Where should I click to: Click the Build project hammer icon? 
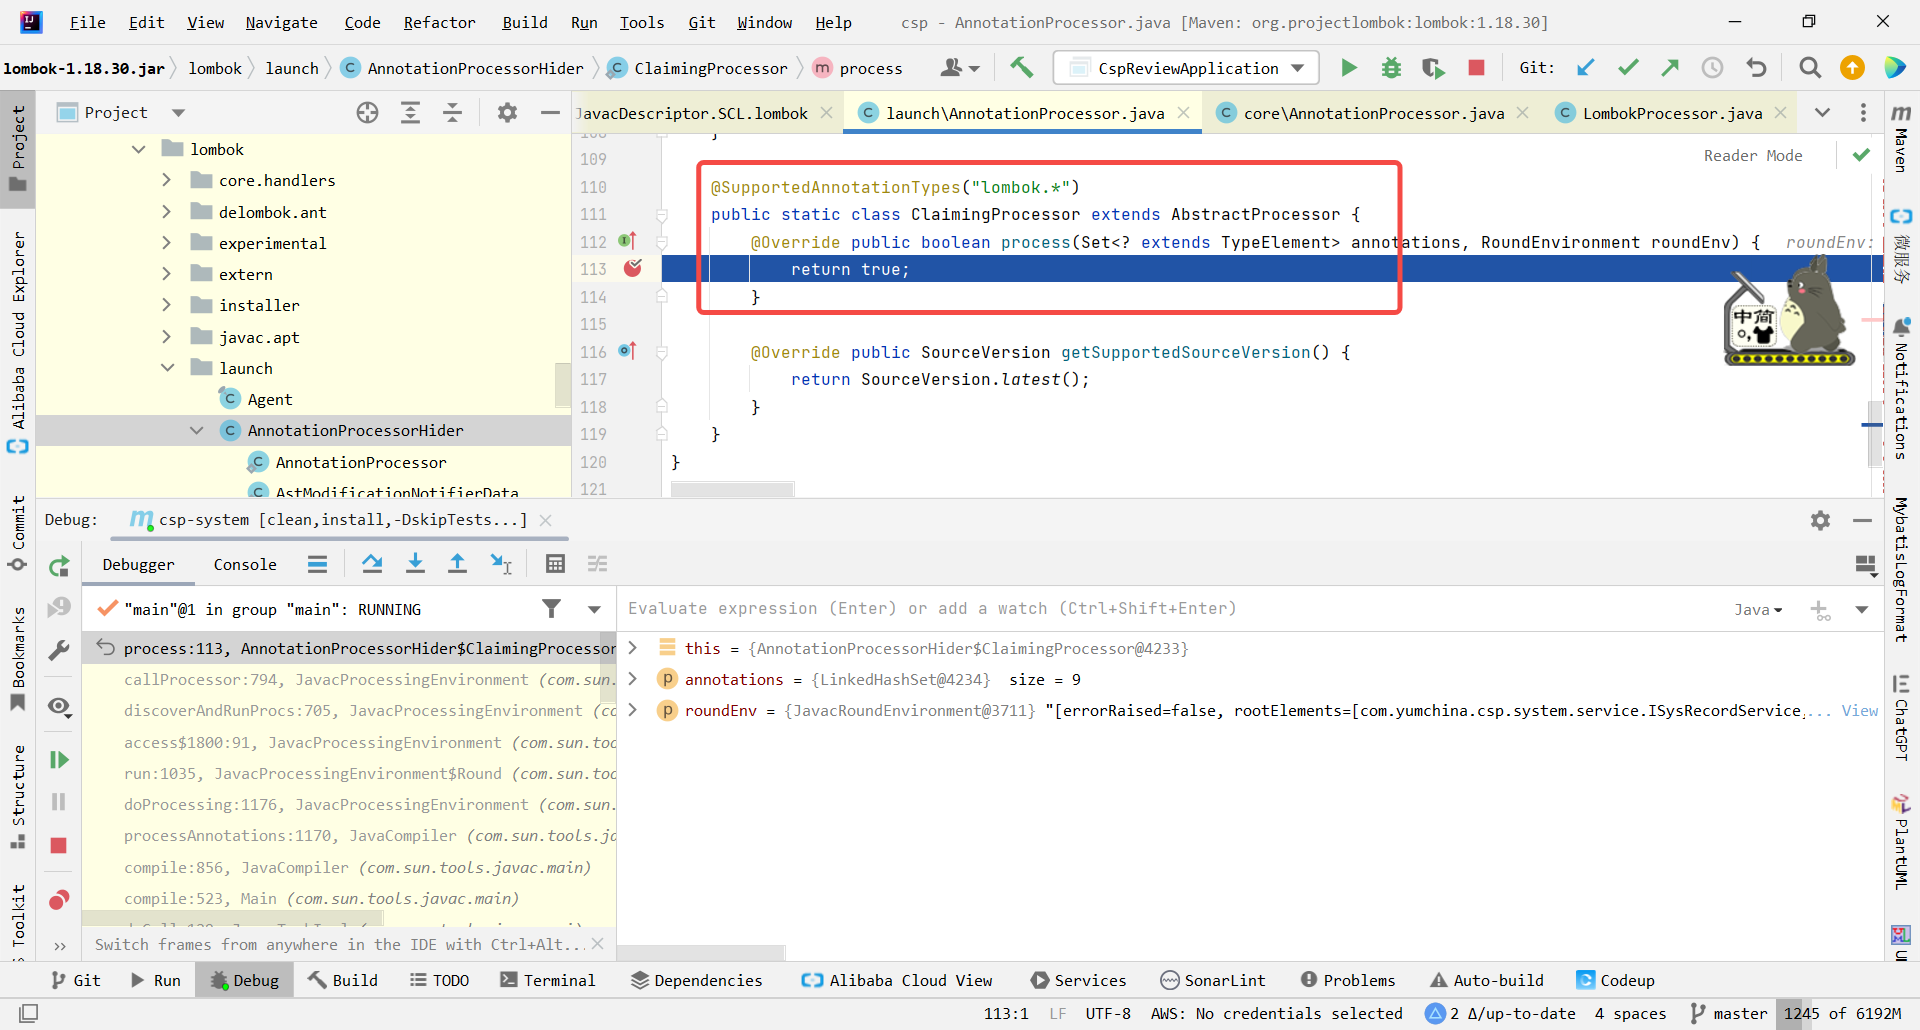click(x=1021, y=67)
